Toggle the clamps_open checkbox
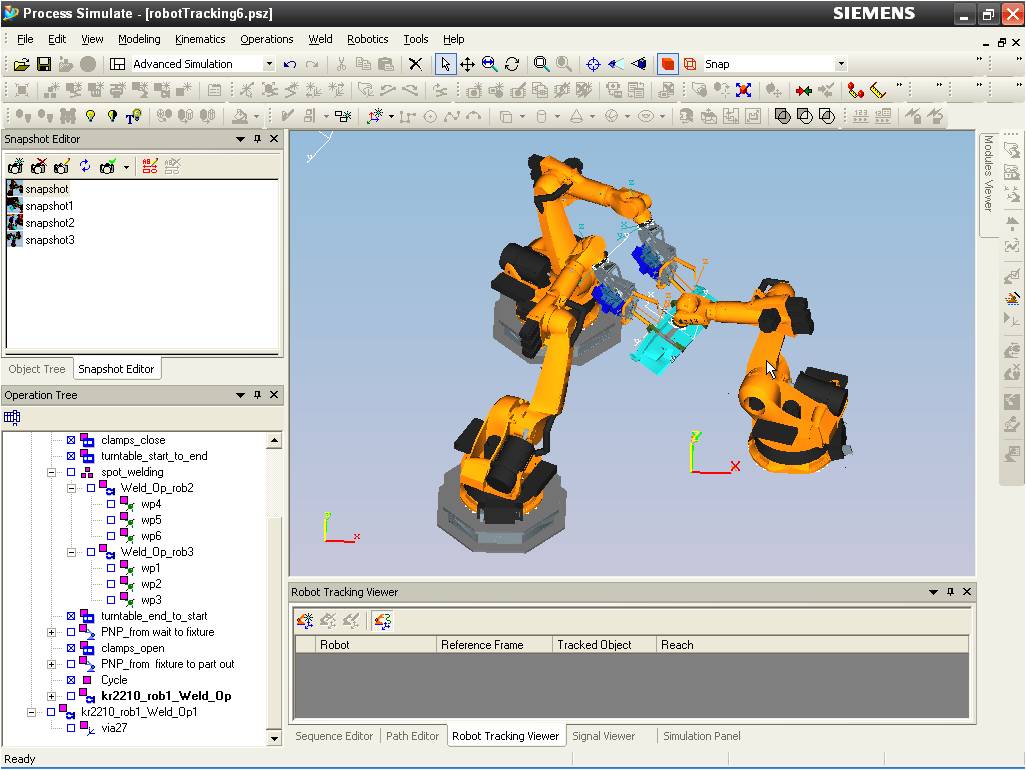Viewport: 1026px width, 770px height. pyautogui.click(x=71, y=648)
